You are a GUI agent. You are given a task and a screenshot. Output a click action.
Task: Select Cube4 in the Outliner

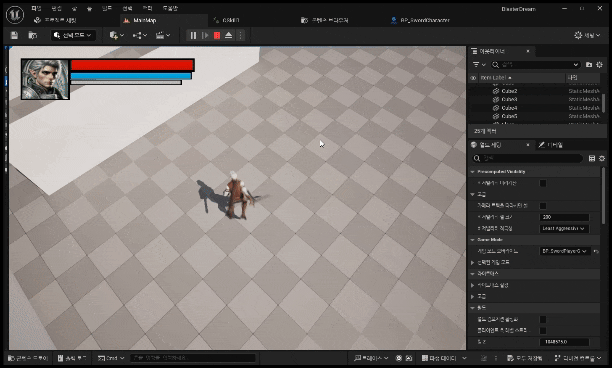[x=509, y=108]
